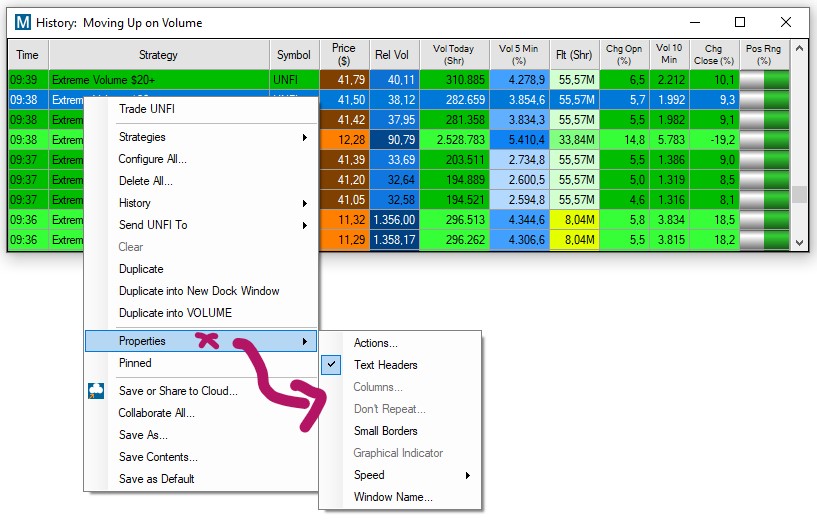Click the position range bar in top row

[766, 79]
